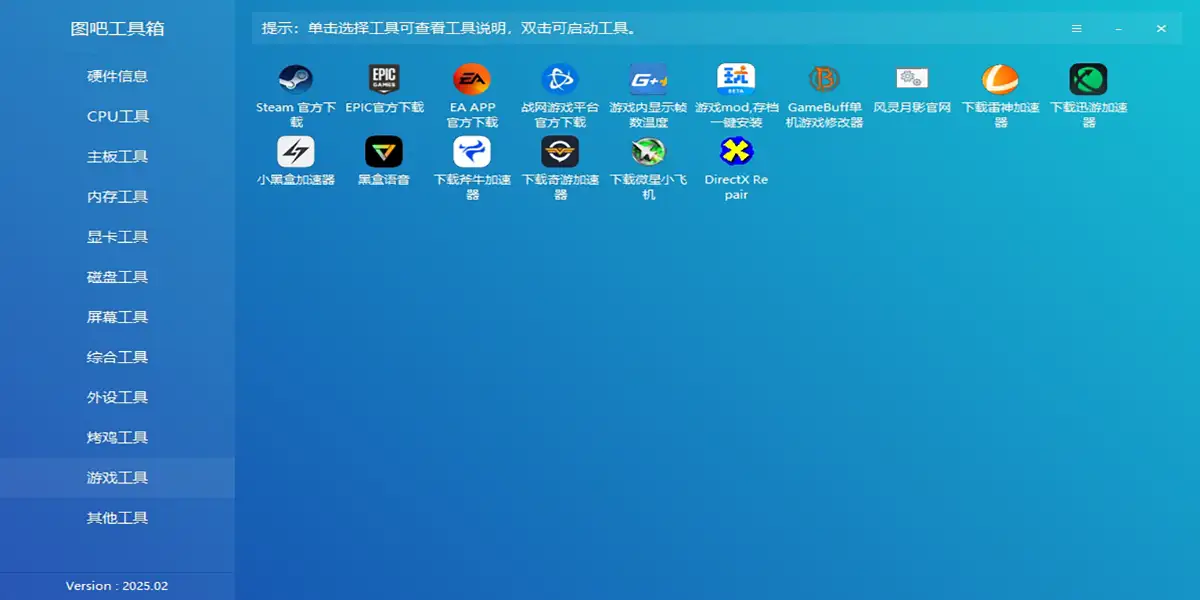The width and height of the screenshot is (1200, 600).
Task: Select the GameBuff单机游戏修改器 icon
Action: click(x=825, y=79)
